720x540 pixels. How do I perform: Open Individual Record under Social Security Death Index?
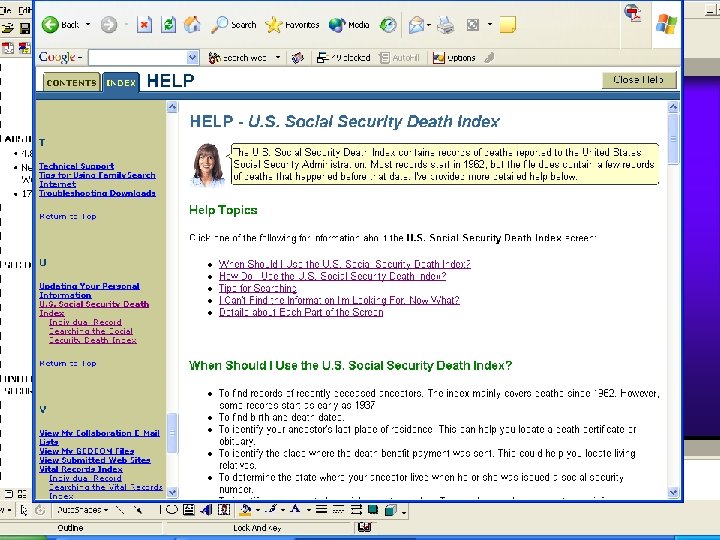point(85,322)
